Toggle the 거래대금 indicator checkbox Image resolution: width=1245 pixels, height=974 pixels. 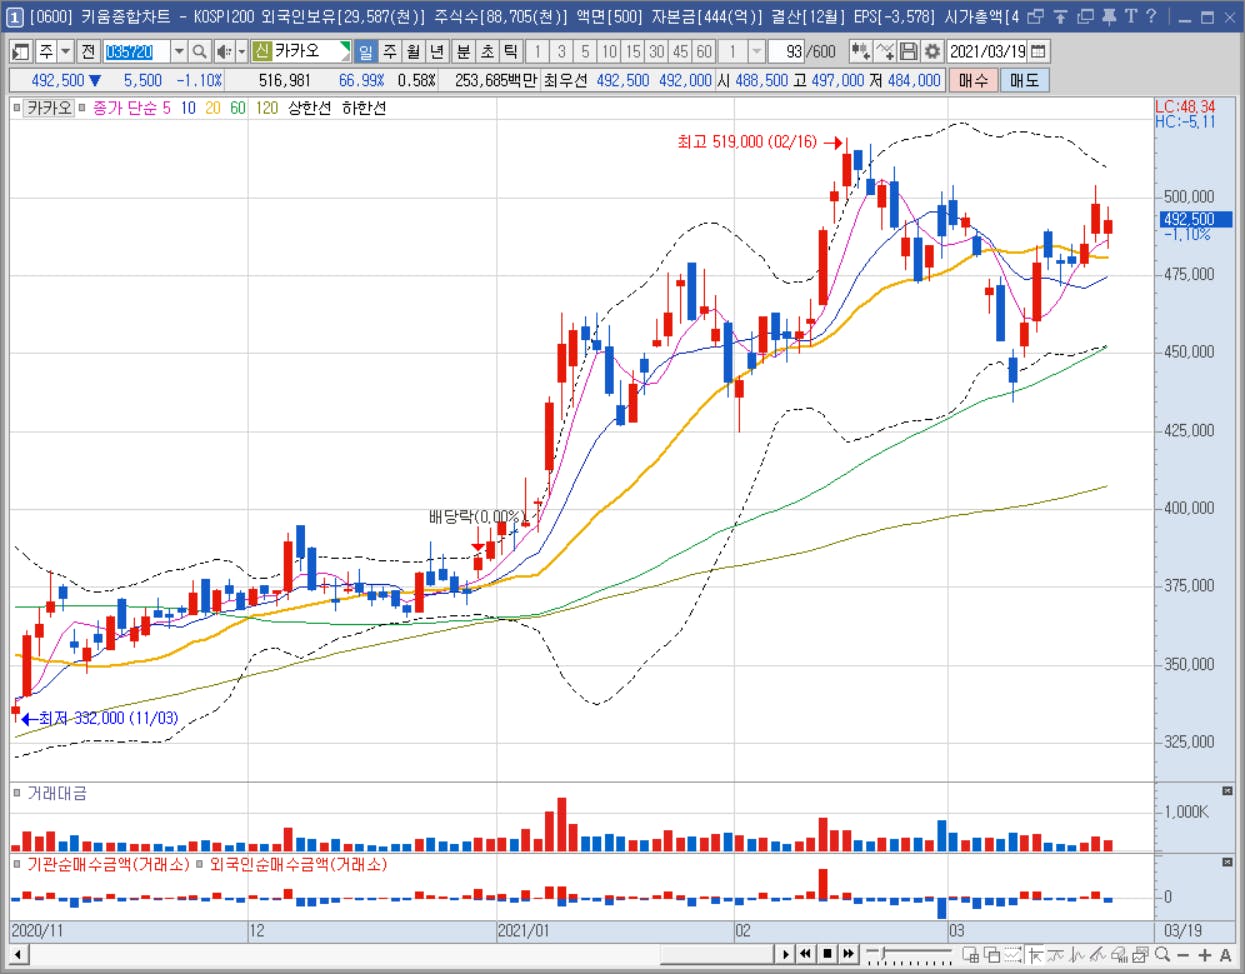17,793
